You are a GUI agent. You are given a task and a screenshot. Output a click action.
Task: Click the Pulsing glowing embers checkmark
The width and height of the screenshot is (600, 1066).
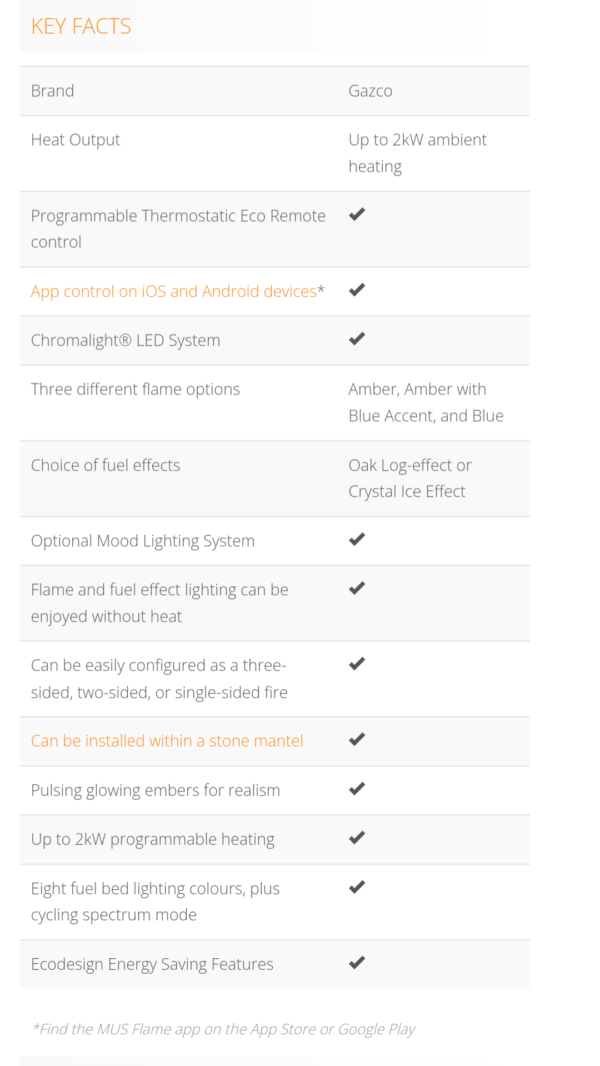coord(357,789)
